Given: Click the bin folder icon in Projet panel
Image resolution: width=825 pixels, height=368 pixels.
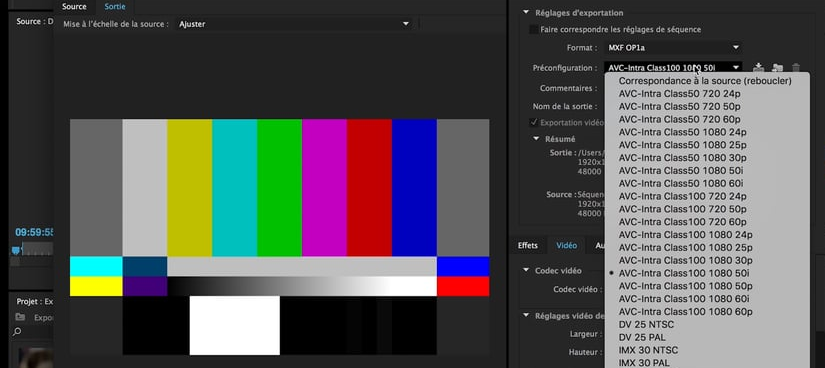Looking at the screenshot, I should click(x=20, y=317).
